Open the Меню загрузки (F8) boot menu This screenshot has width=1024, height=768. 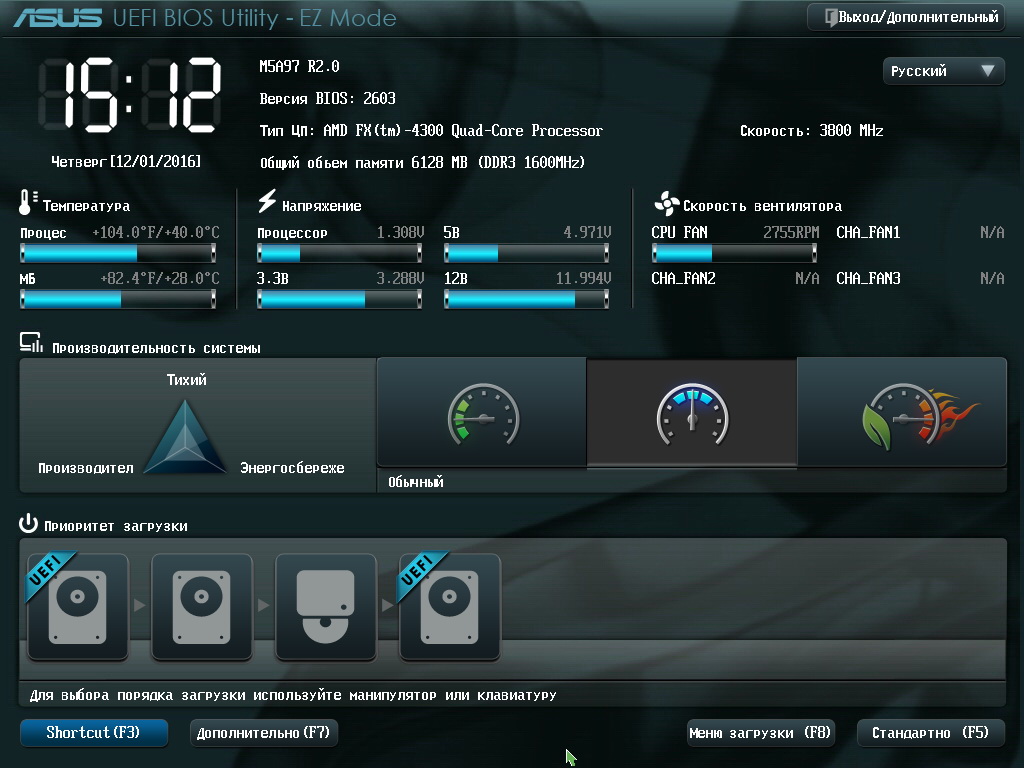click(760, 733)
